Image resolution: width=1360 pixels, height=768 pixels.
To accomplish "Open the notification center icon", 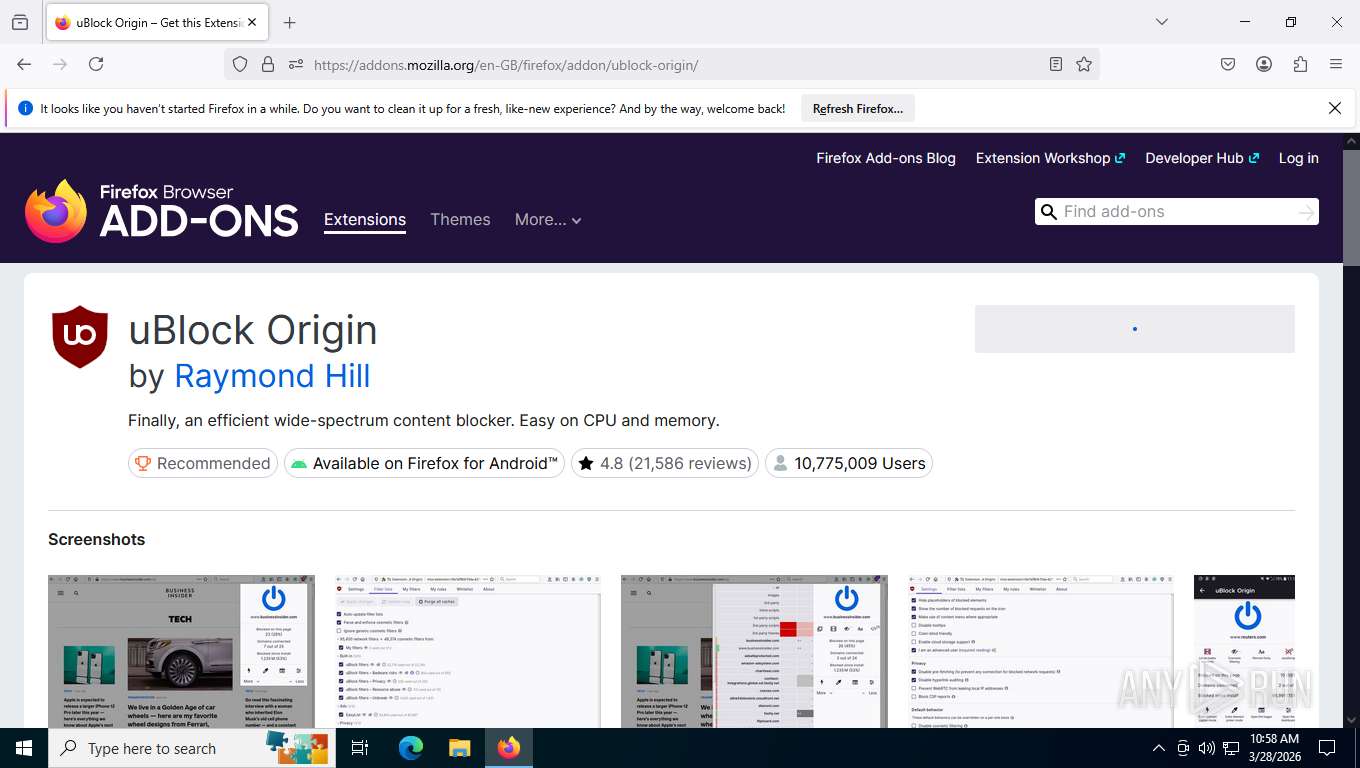I will 1327,748.
